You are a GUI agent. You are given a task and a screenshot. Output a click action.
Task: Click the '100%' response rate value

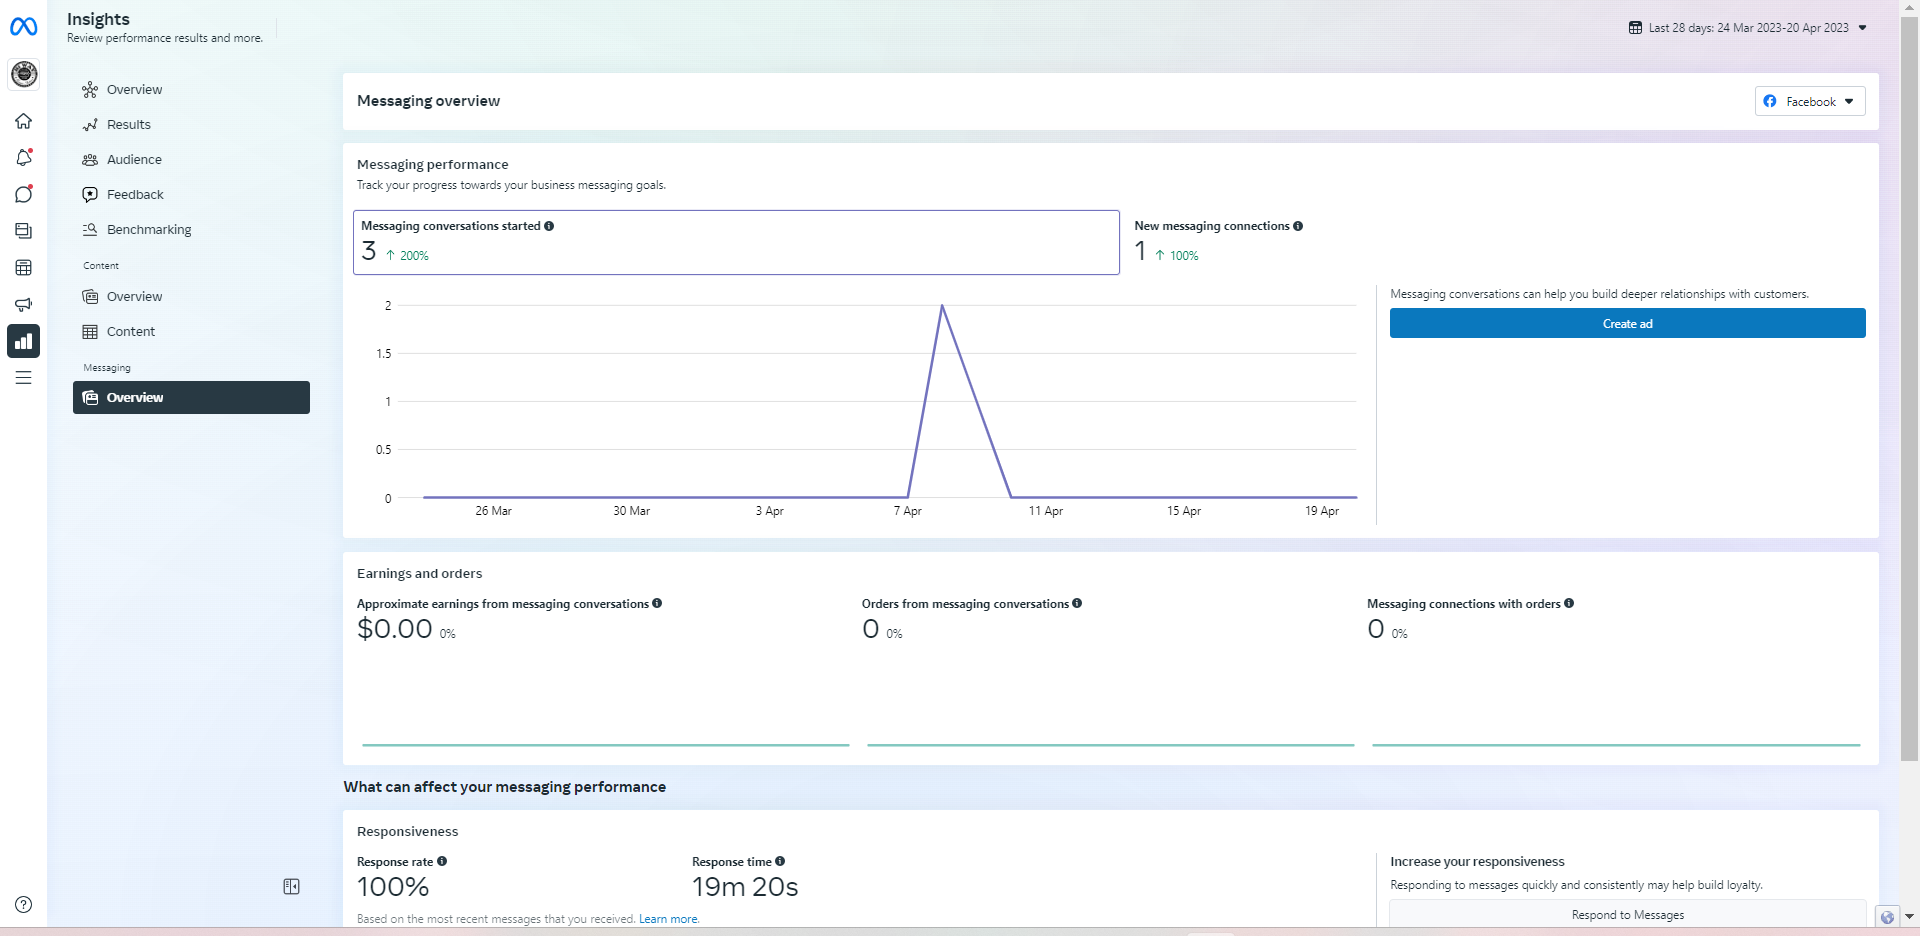[x=393, y=887]
